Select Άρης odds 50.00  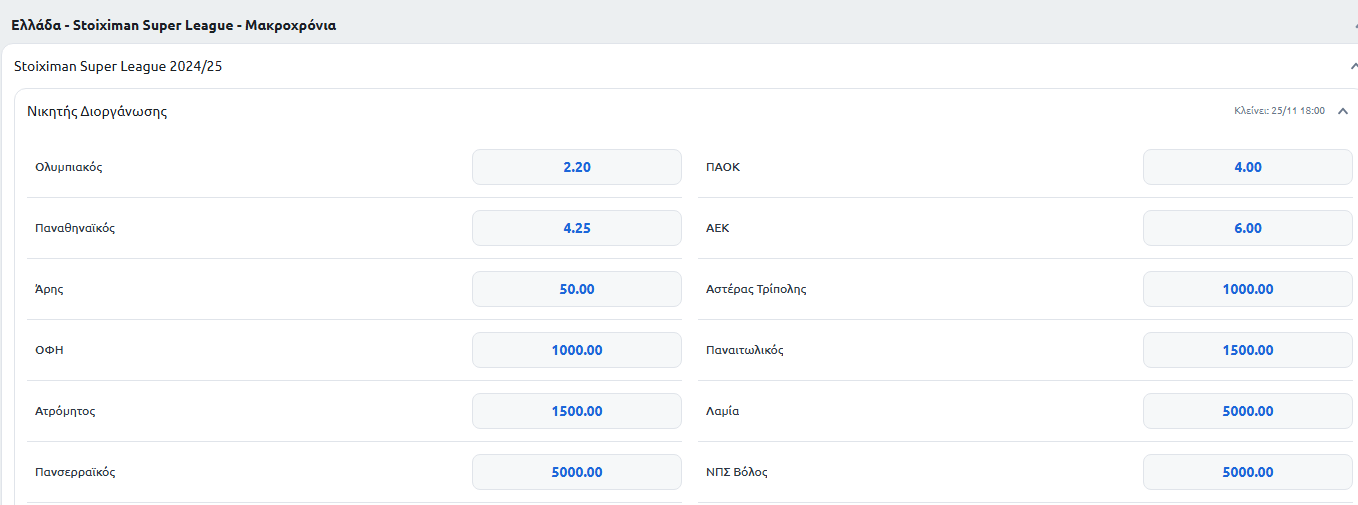[x=577, y=289]
